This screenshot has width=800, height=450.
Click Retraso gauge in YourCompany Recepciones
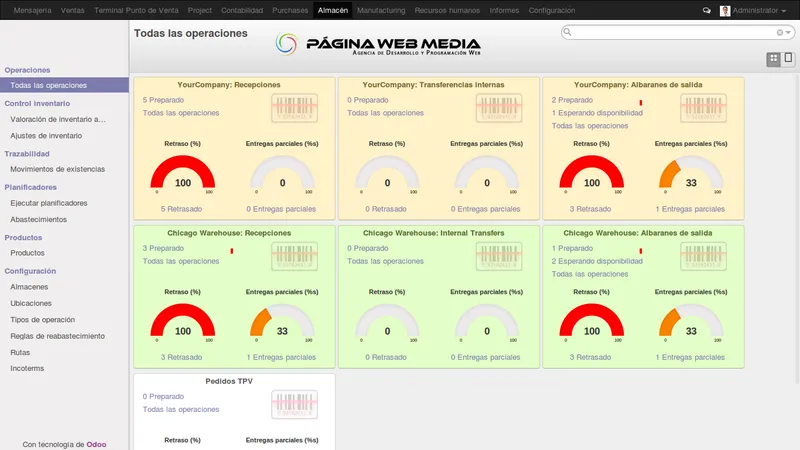pos(183,174)
